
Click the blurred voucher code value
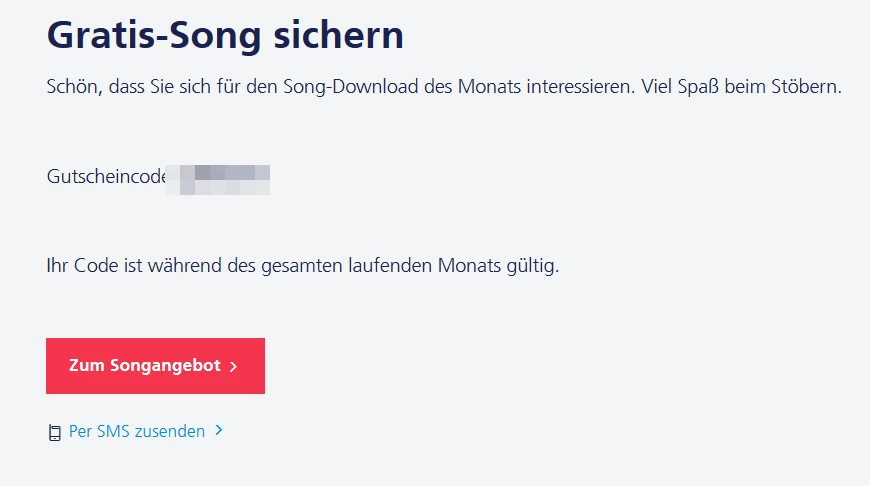coord(220,179)
